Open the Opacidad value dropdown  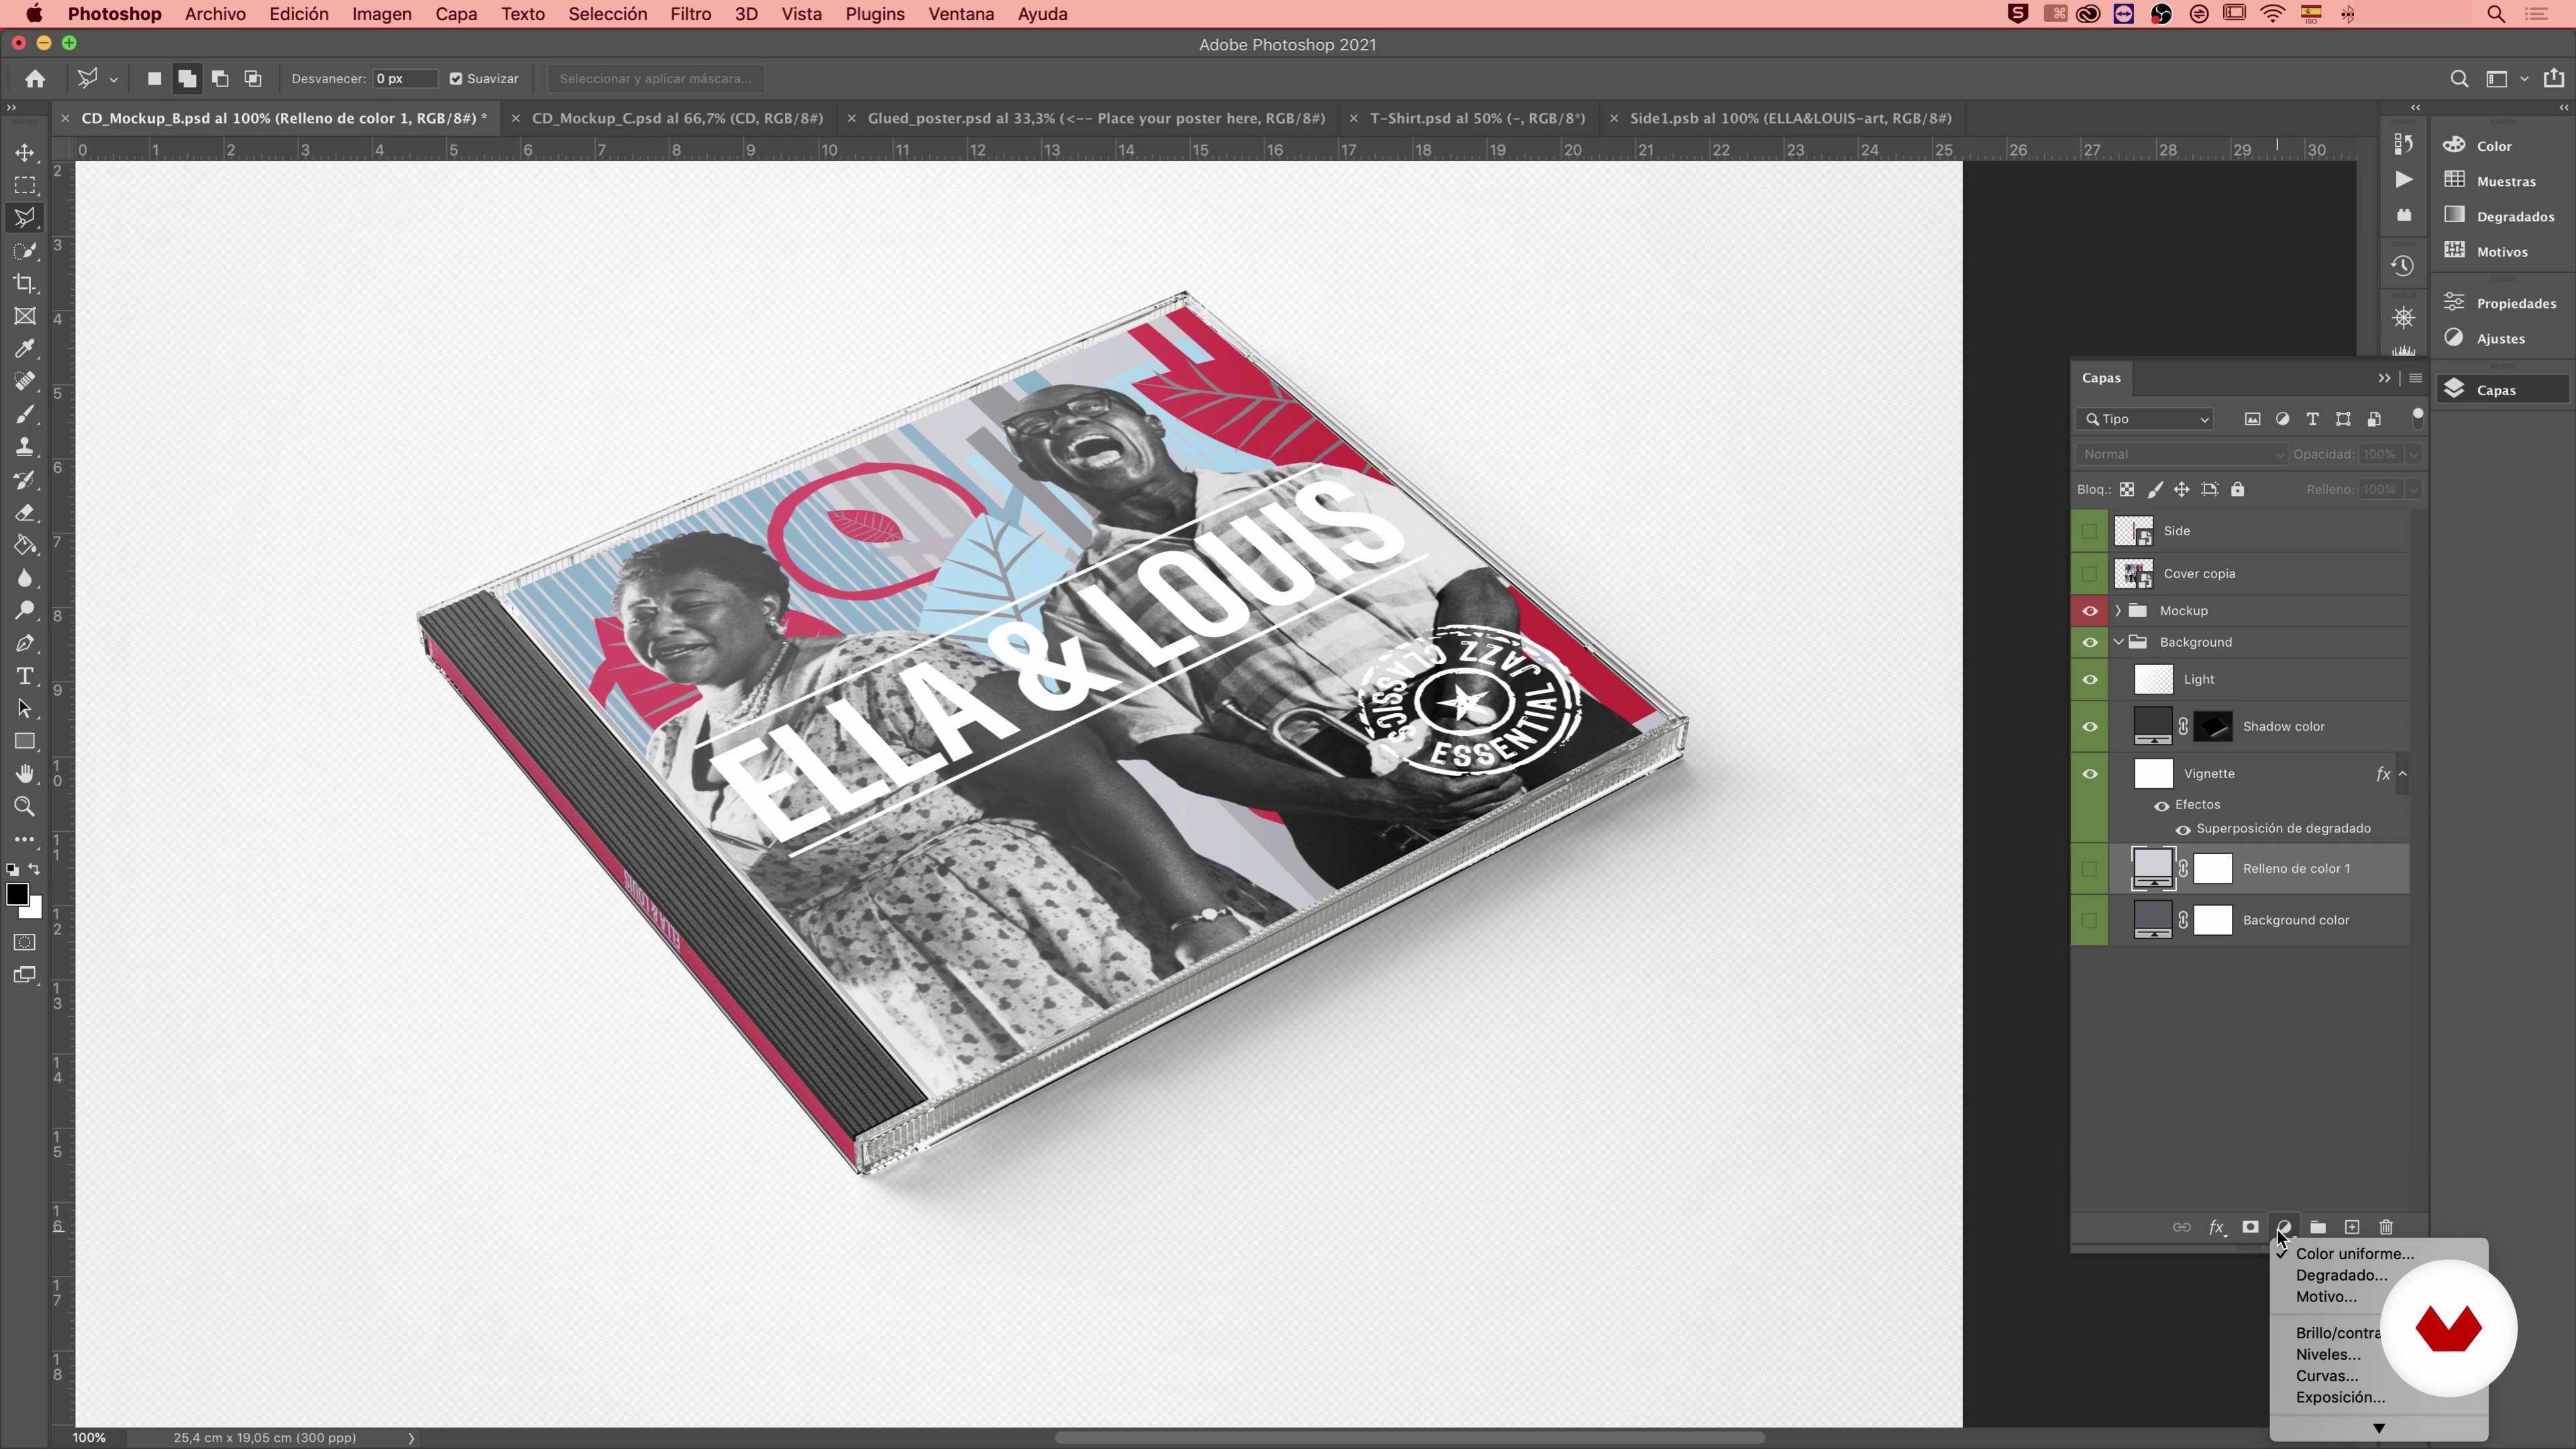pos(2413,454)
